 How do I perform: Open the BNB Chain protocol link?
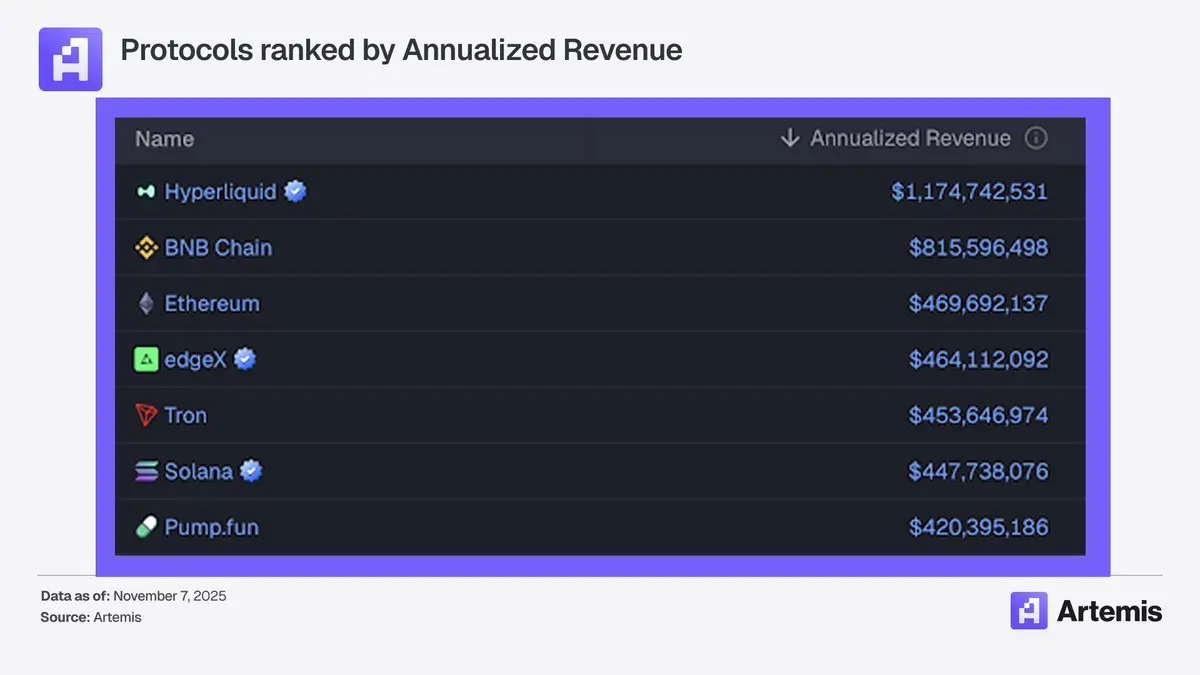pyautogui.click(x=218, y=248)
